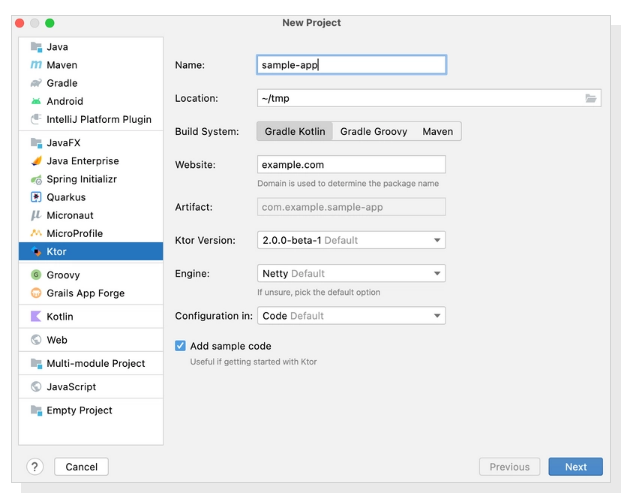Click the Groovy icon in list
Screen dimensions: 626x496
[x=36, y=275]
